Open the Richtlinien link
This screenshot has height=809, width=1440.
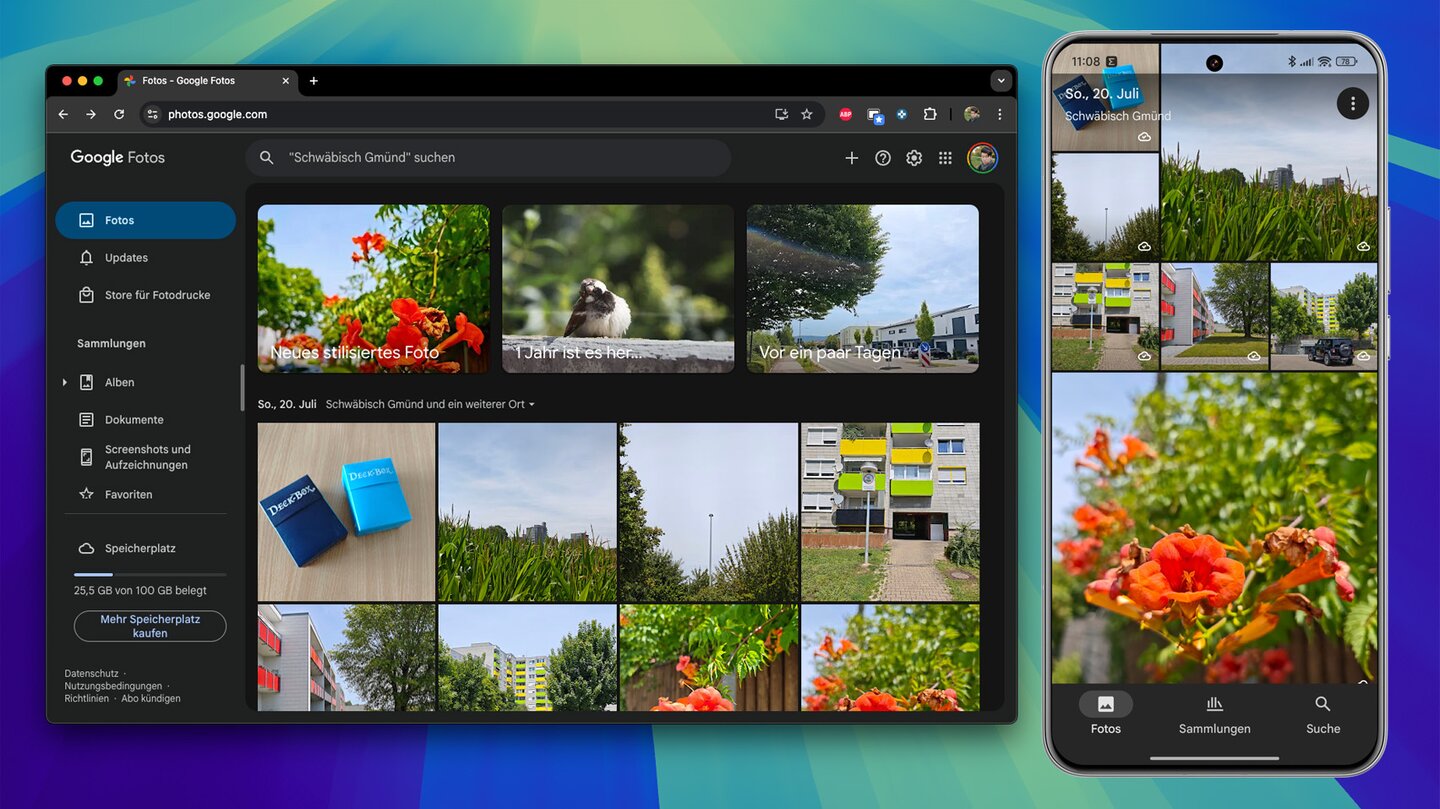[x=86, y=698]
